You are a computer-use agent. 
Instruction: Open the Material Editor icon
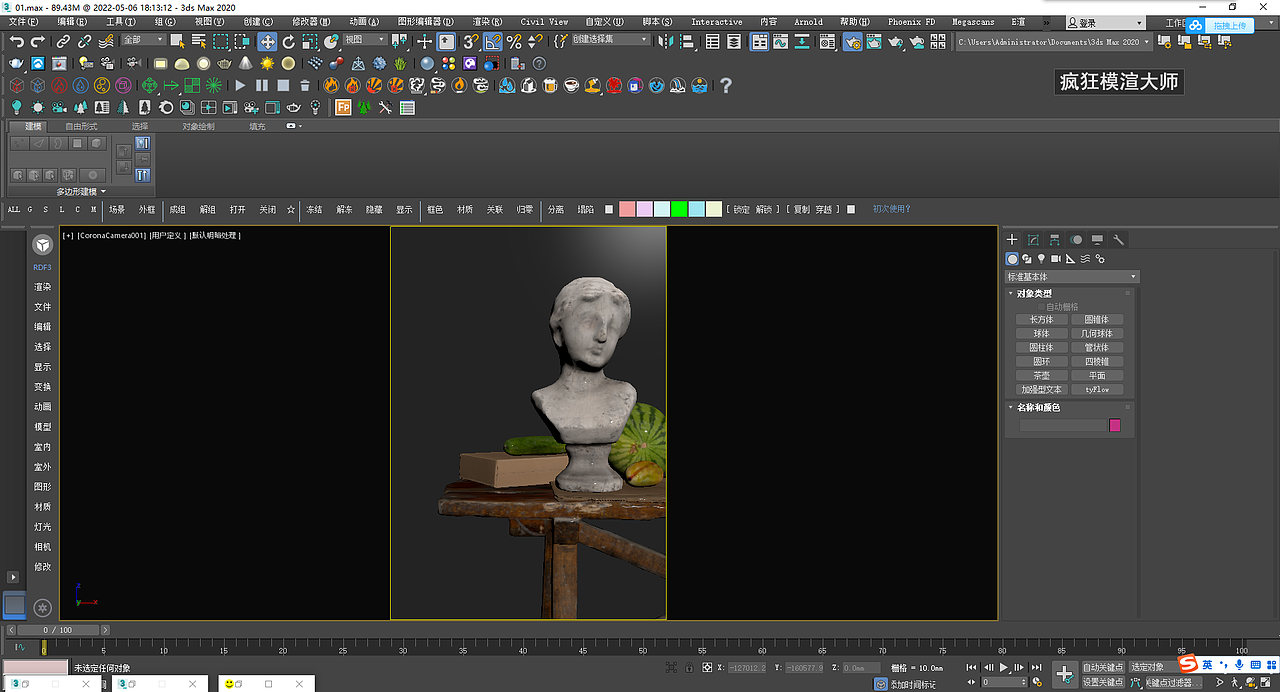click(x=827, y=42)
